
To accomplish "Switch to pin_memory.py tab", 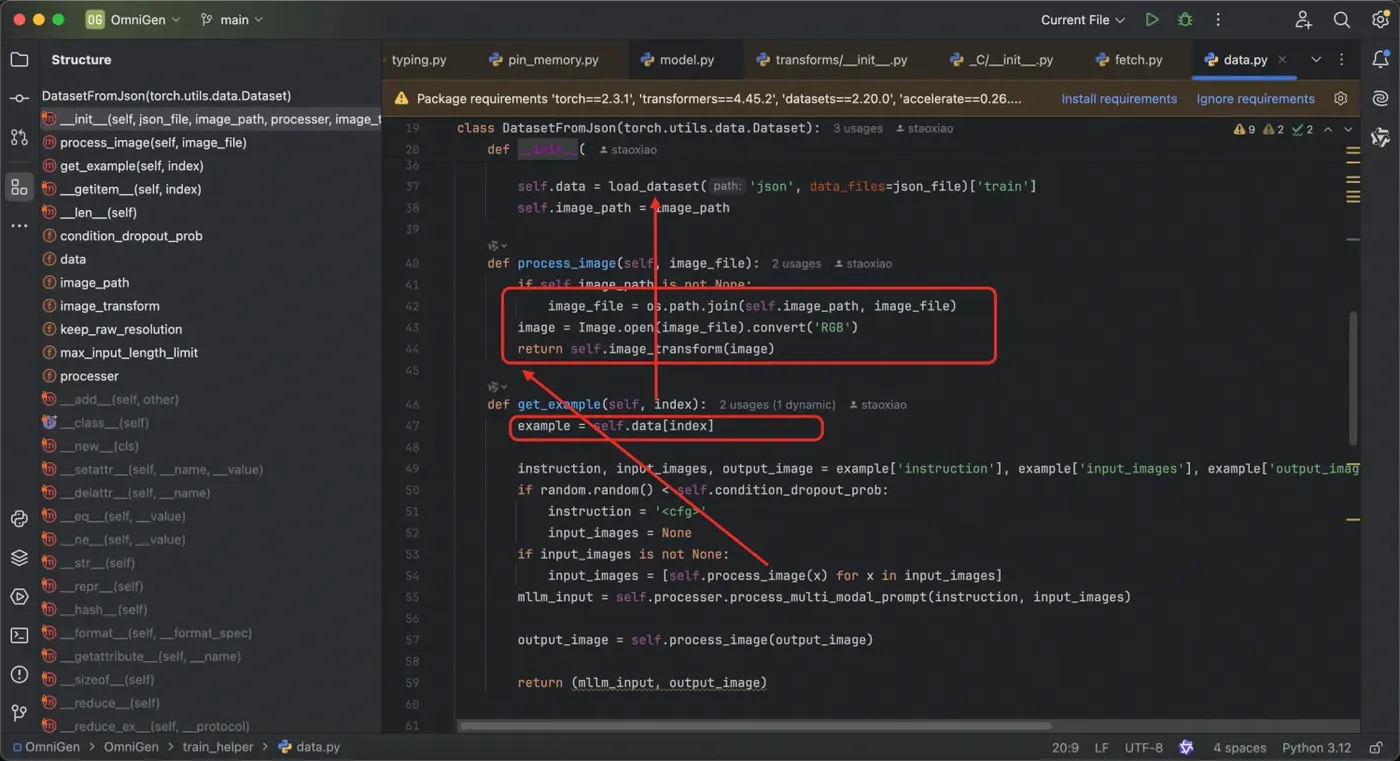I will click(x=544, y=60).
